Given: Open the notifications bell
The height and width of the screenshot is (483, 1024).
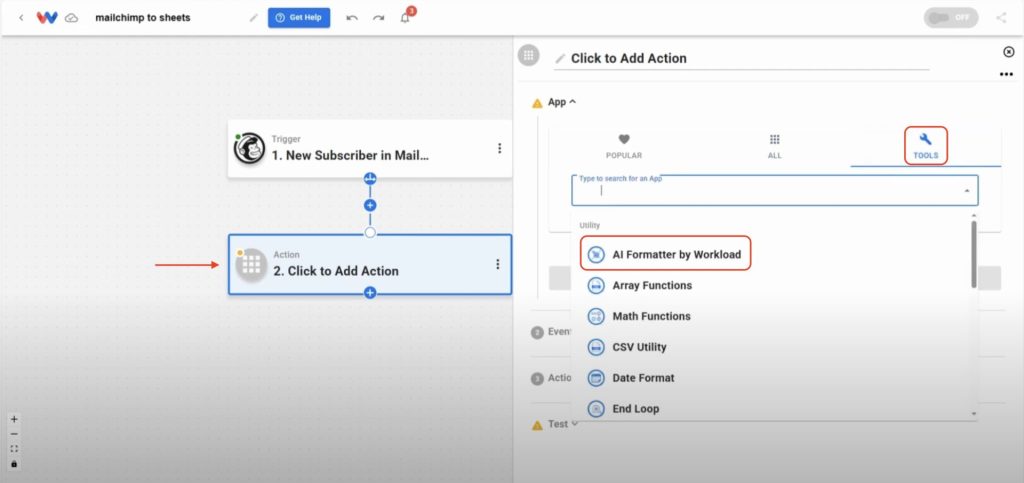Looking at the screenshot, I should 405,18.
